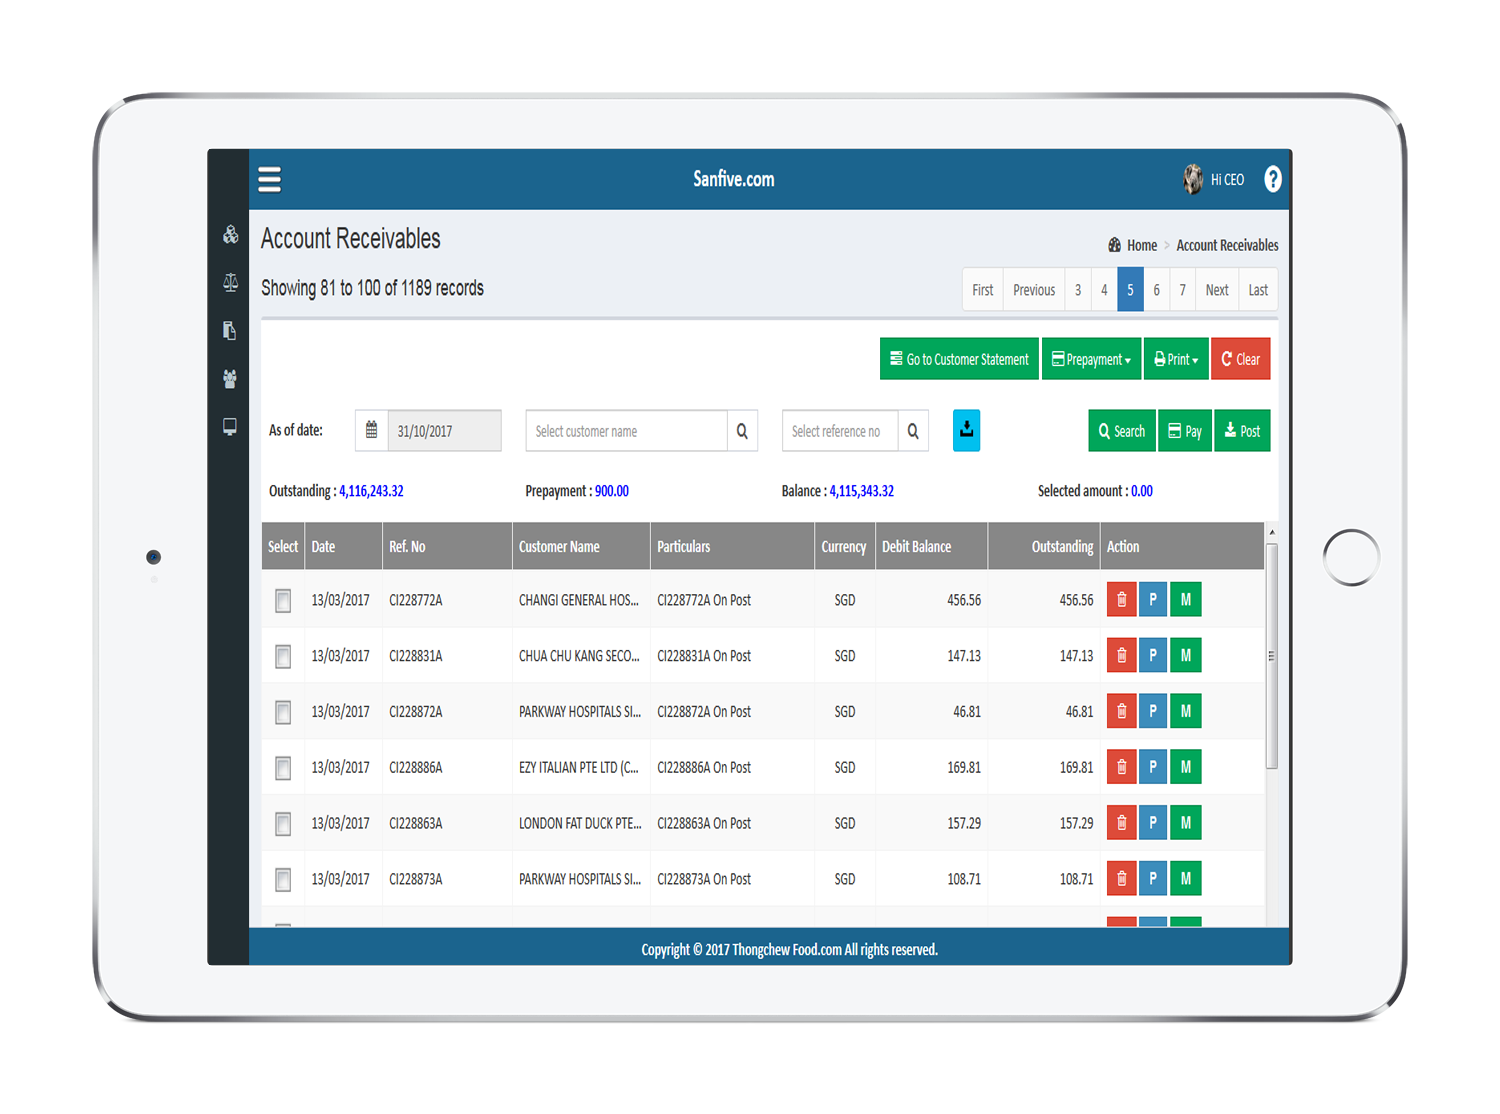This screenshot has height=1114, width=1500.
Task: Delete row CI228831A with trash icon
Action: 1121,656
